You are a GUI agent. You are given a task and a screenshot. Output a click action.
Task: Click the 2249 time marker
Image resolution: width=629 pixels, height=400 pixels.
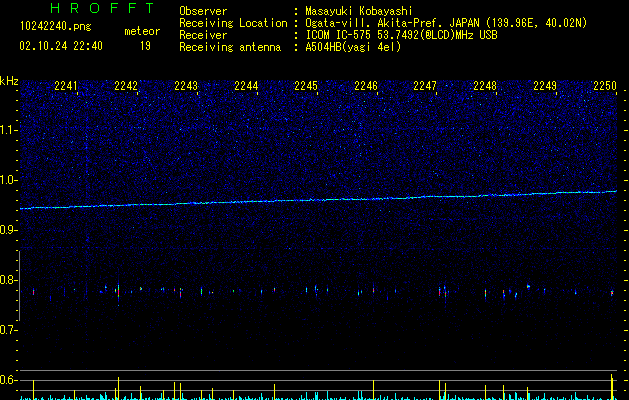point(545,86)
